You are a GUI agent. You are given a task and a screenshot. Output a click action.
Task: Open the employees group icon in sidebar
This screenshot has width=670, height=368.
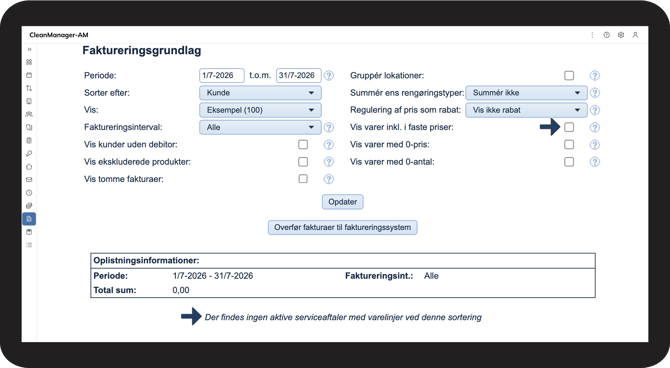(29, 114)
